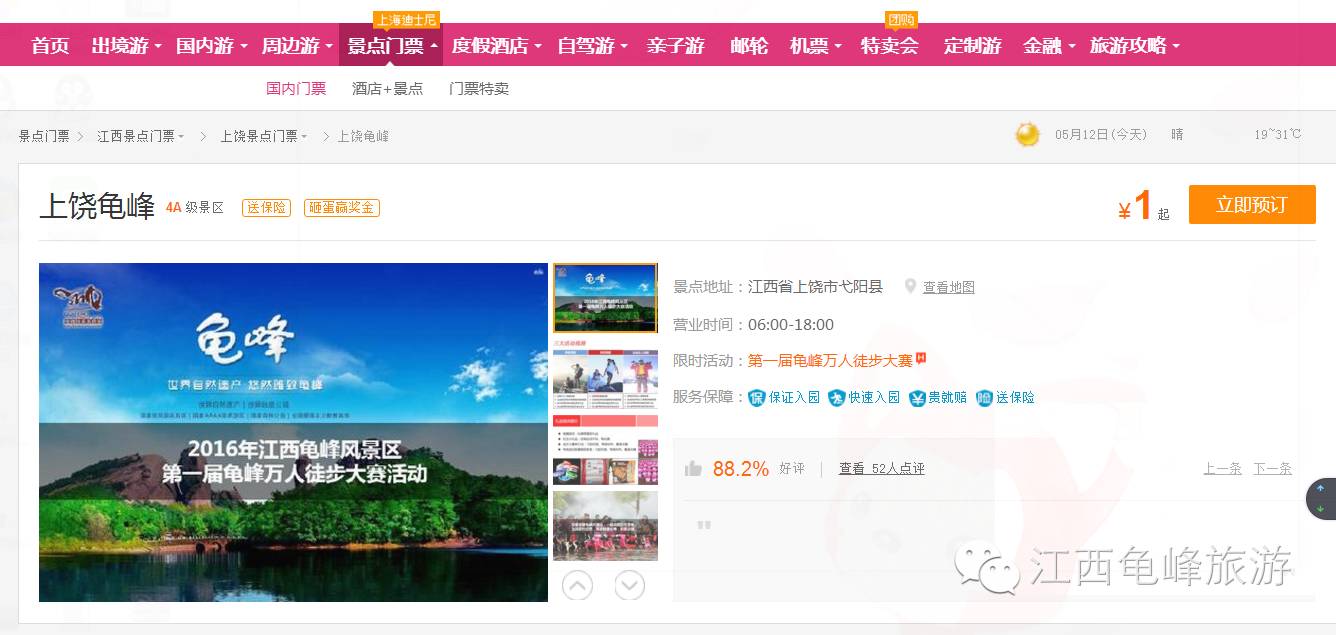Click the thumbs-up rating icon

(x=693, y=468)
